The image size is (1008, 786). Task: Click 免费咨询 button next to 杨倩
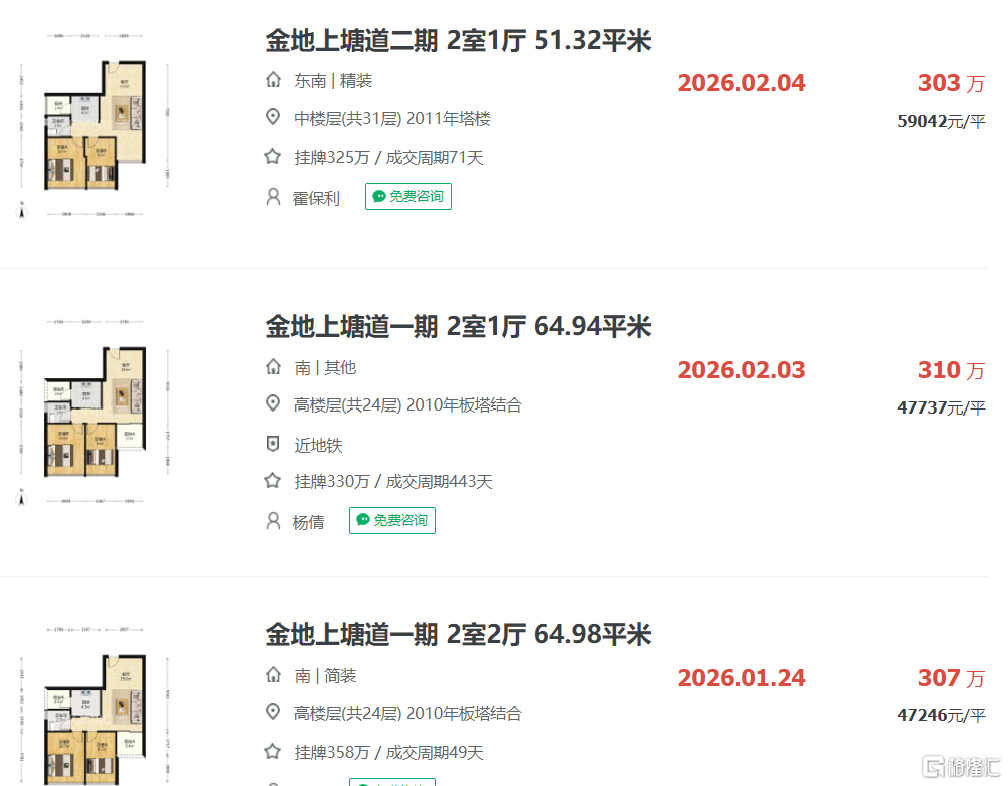[x=392, y=521]
